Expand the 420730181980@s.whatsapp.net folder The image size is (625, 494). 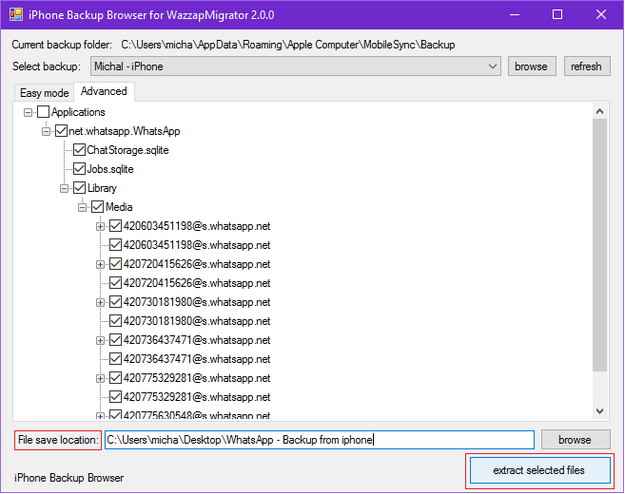[100, 303]
